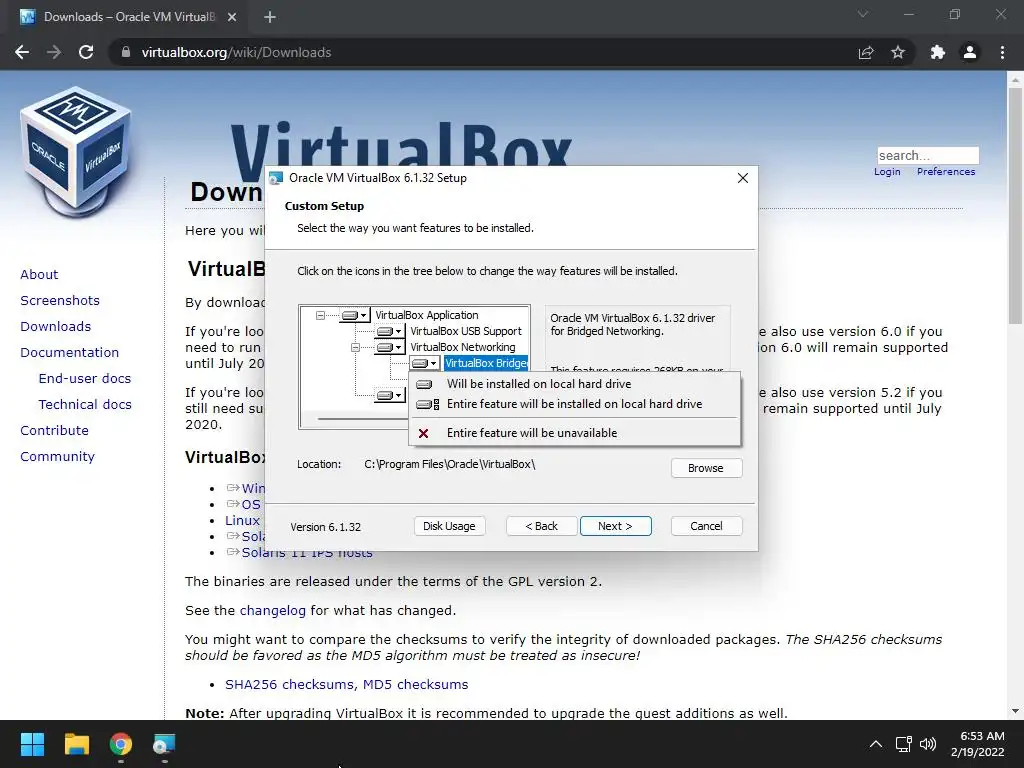Click the address bar URL
Viewport: 1024px width, 768px height.
236,52
